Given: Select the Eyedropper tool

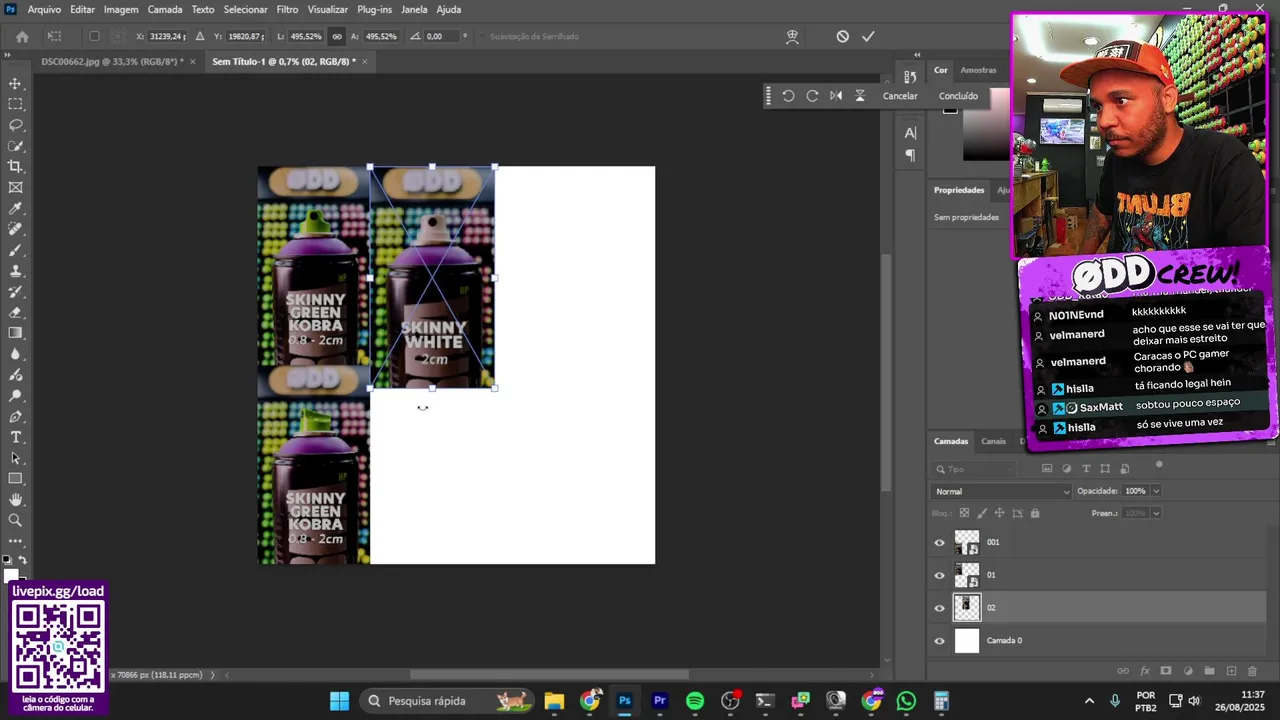Looking at the screenshot, I should 15,208.
